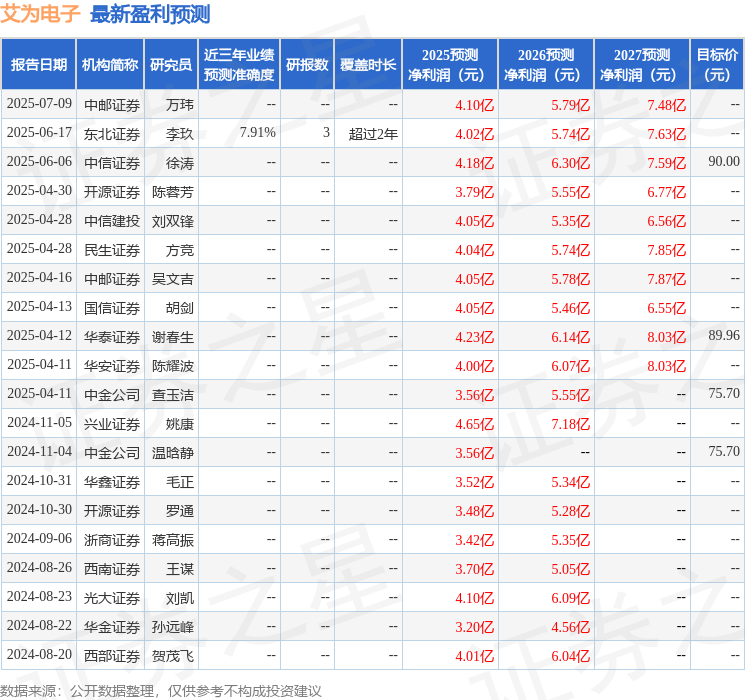Select the 光大证券 institution cell
This screenshot has height=700, width=745.
coord(111,598)
